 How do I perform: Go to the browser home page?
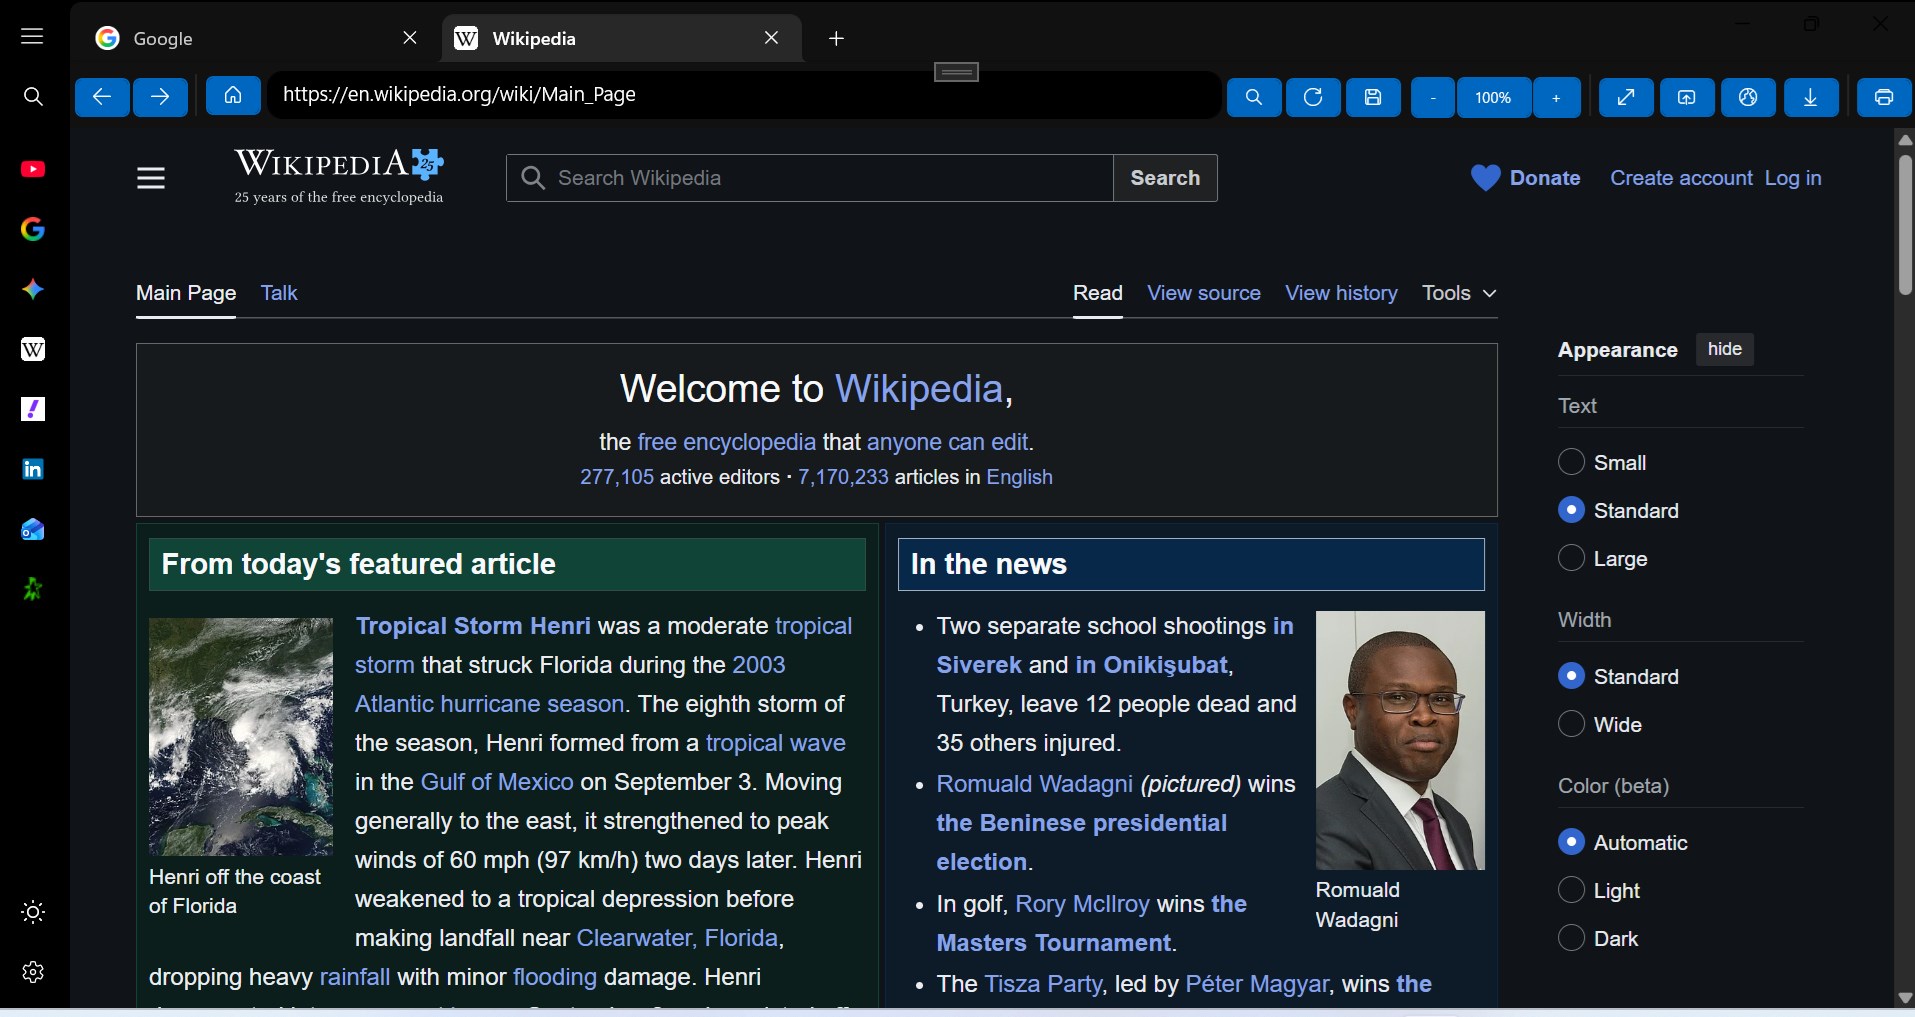(x=233, y=96)
